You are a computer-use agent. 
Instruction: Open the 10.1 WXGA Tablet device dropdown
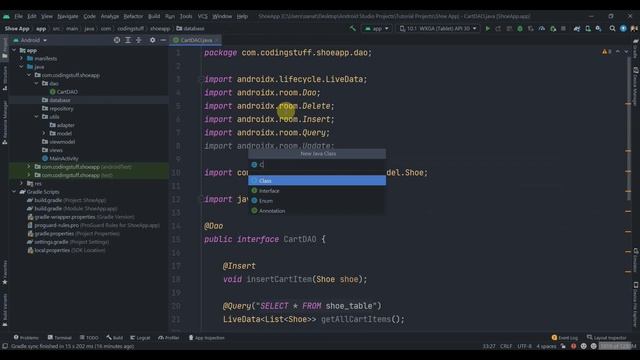pos(438,29)
